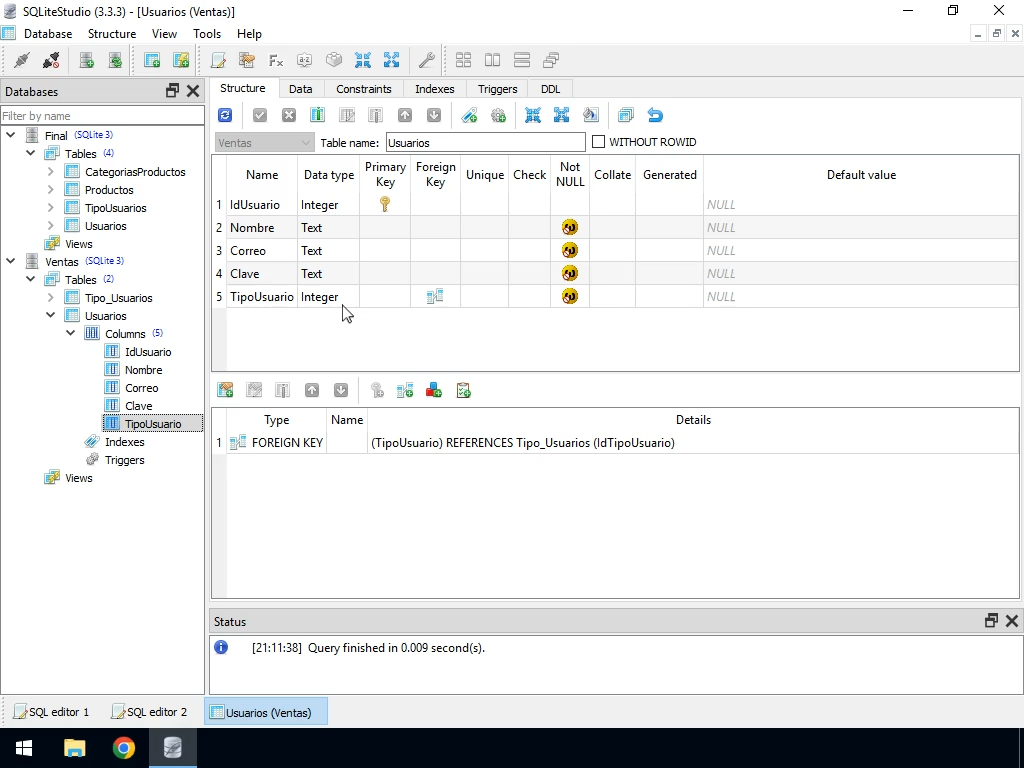Click the blue undo arrow icon
The image size is (1024, 768).
(655, 115)
